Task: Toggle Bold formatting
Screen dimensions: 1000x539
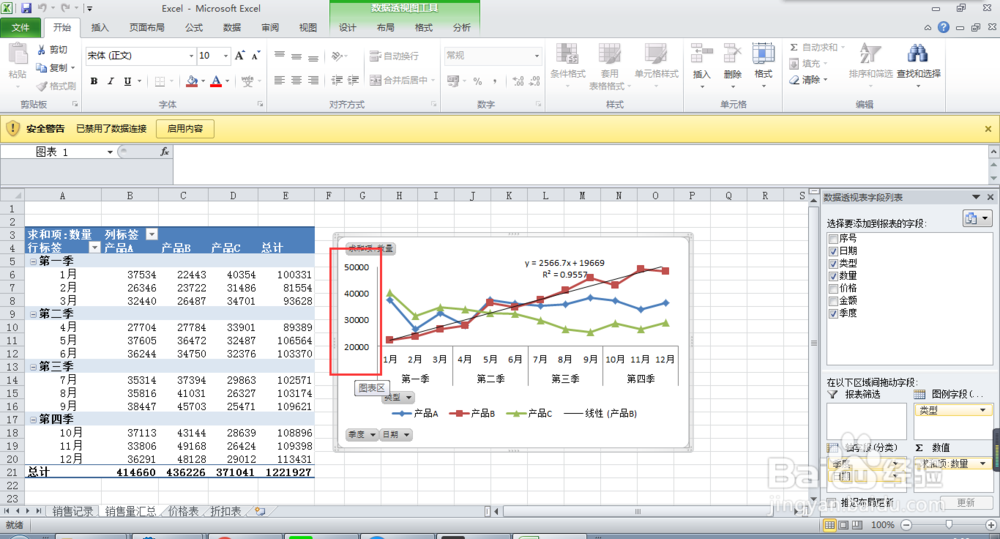Action: [94, 81]
